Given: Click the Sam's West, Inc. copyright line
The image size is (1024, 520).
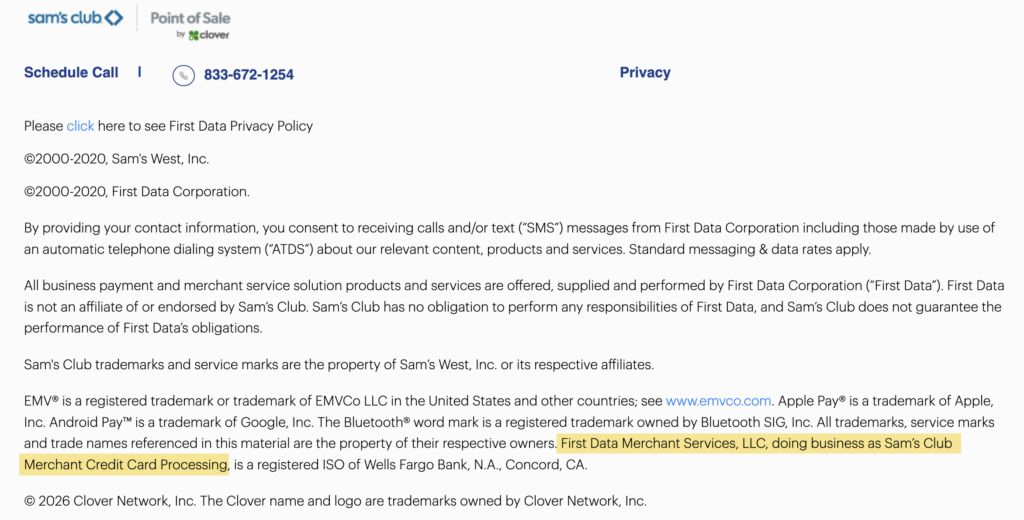Looking at the screenshot, I should pos(117,159).
